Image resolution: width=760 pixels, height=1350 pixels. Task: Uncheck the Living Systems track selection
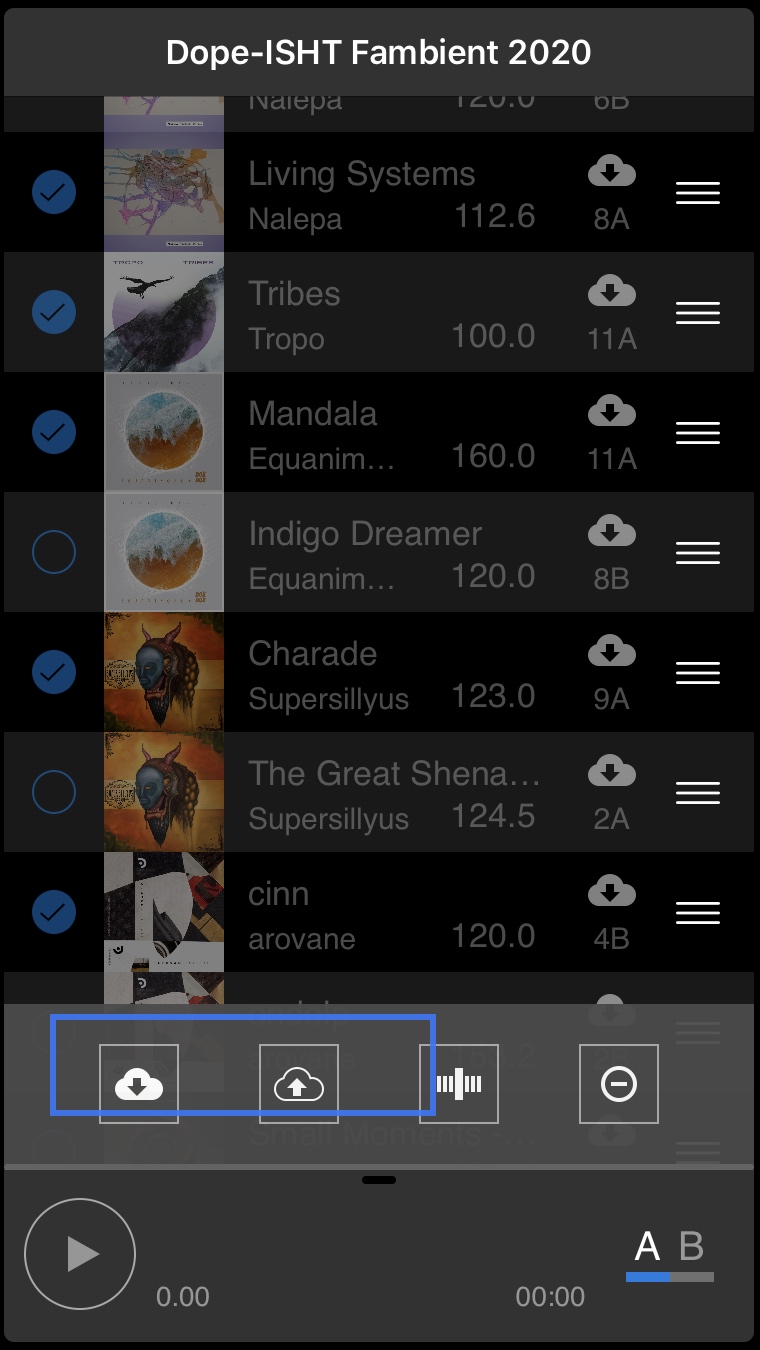pos(54,192)
